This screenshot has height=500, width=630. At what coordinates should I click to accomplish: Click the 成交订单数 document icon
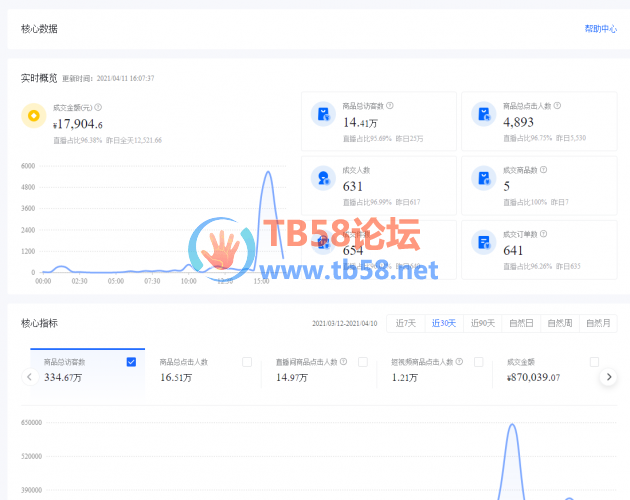(x=483, y=242)
